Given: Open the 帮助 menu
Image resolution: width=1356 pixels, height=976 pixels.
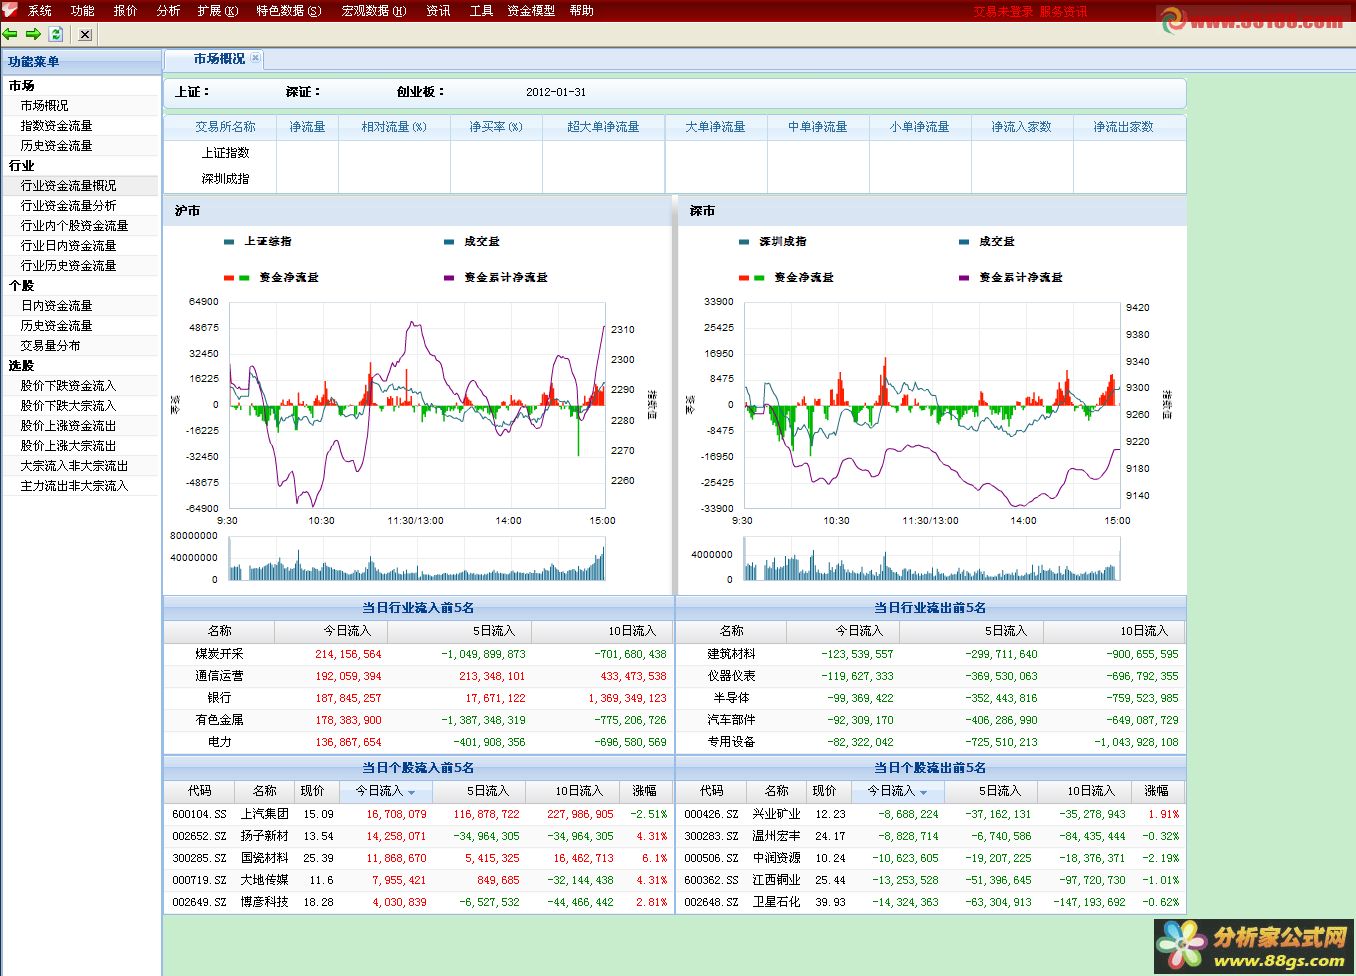Looking at the screenshot, I should (581, 11).
